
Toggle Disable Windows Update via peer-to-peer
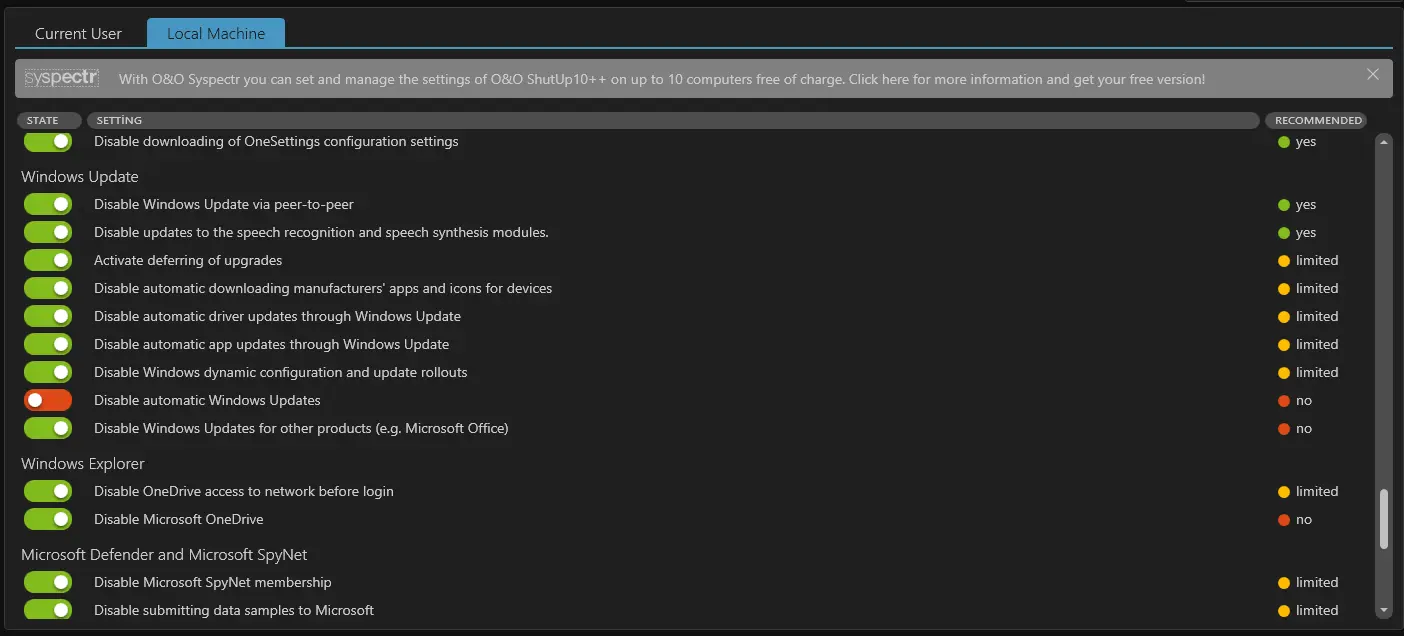tap(48, 204)
